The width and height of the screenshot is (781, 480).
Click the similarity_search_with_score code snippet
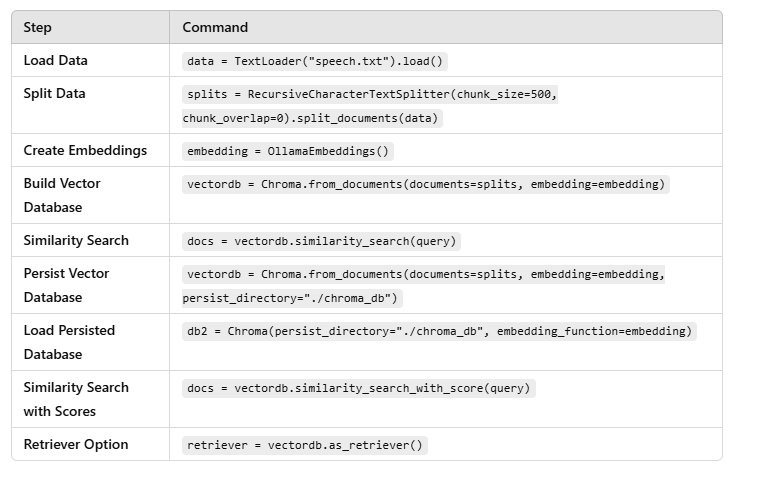coord(359,388)
